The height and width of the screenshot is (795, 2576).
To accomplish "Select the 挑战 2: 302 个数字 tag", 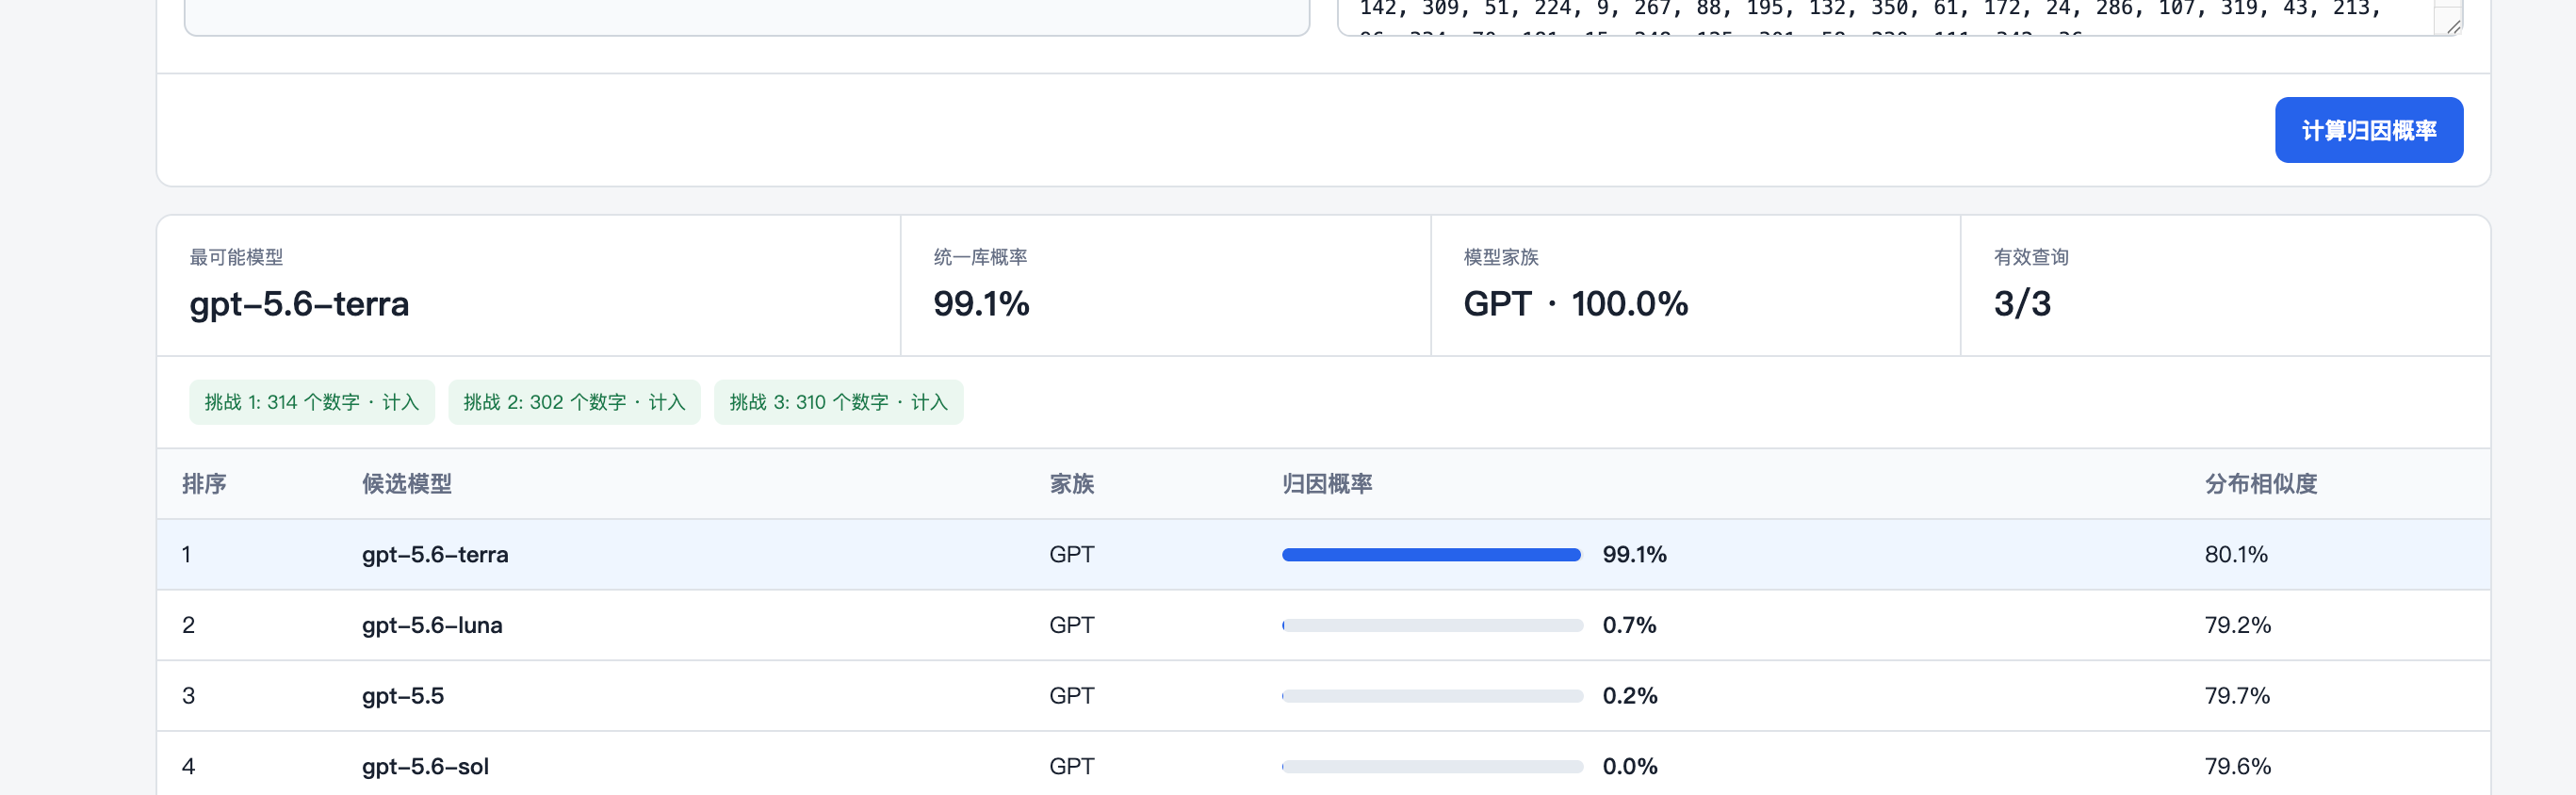I will pos(574,402).
